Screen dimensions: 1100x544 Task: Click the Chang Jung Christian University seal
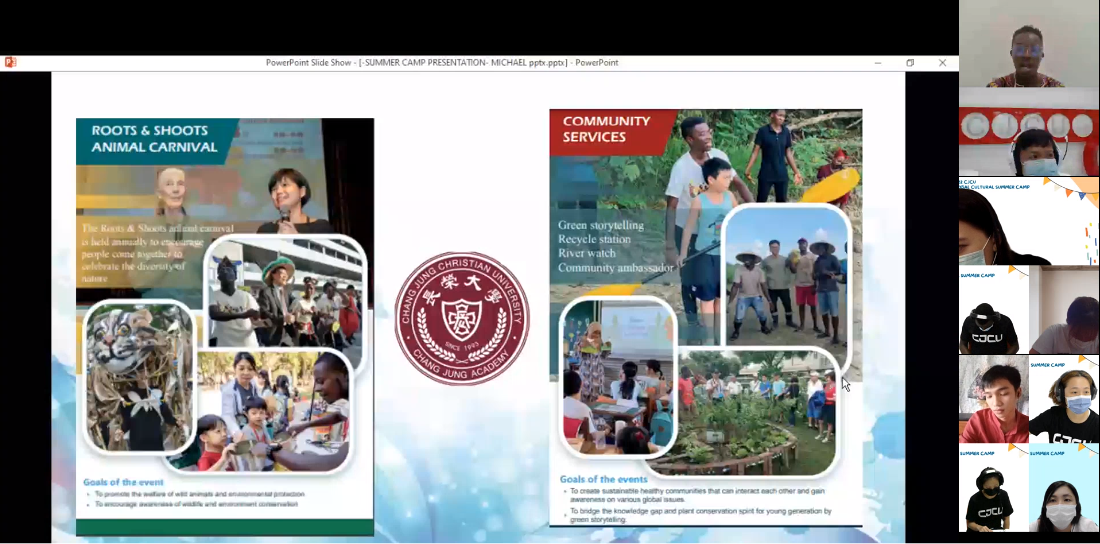(461, 319)
